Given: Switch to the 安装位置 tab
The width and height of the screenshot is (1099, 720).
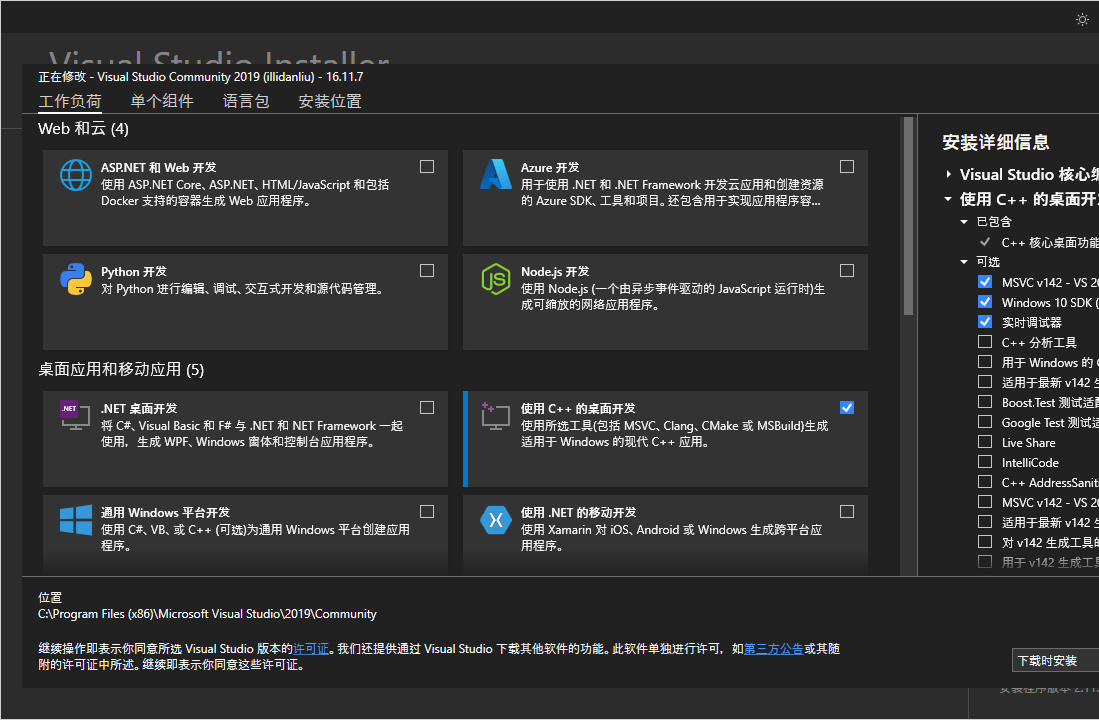Looking at the screenshot, I should pyautogui.click(x=329, y=101).
